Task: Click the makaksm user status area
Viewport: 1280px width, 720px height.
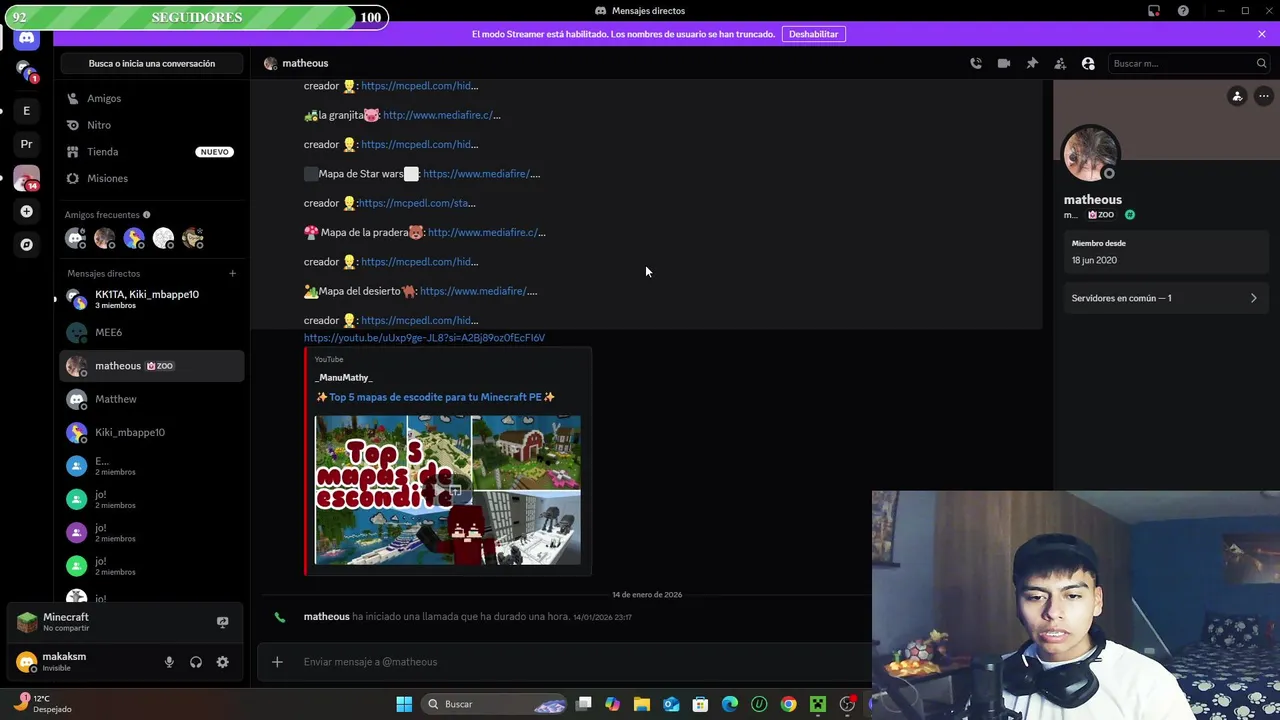Action: [84, 662]
